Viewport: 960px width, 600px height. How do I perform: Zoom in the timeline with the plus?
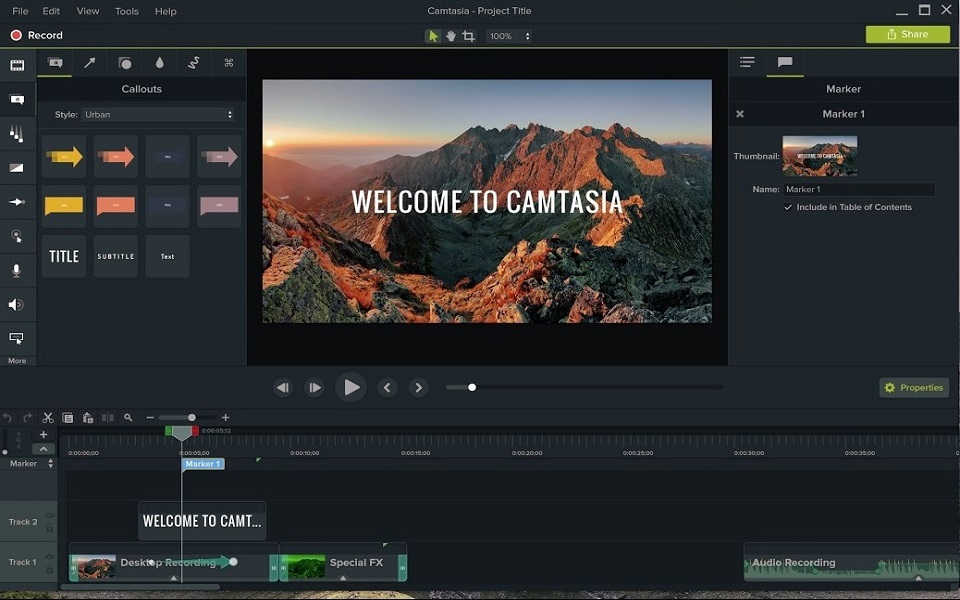click(225, 418)
